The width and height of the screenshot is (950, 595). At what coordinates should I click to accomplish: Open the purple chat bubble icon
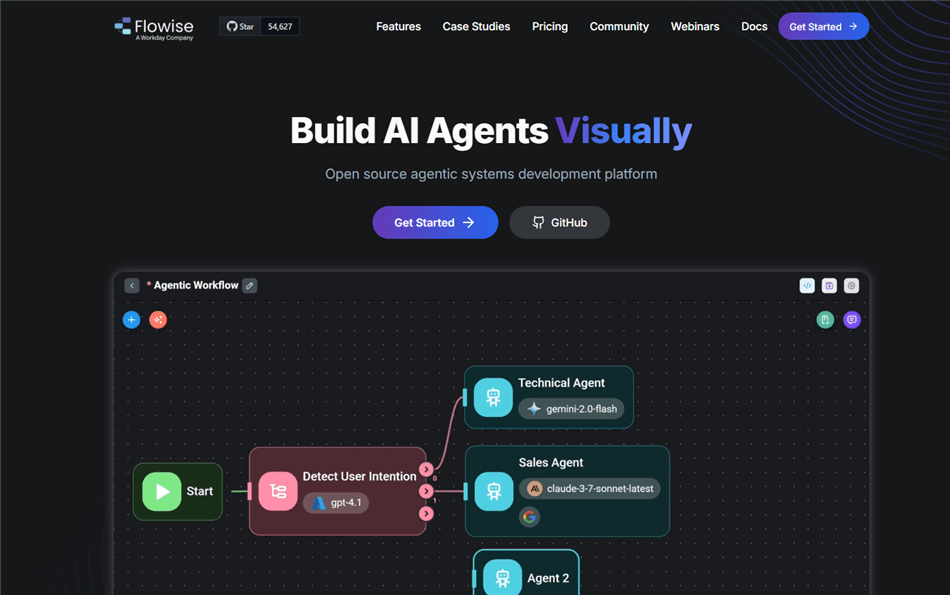[852, 319]
